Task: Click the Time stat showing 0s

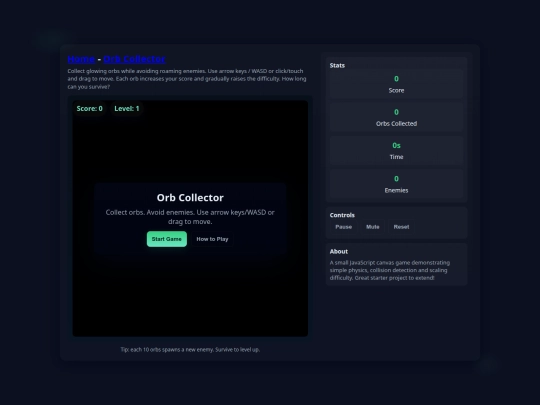Action: tap(396, 151)
